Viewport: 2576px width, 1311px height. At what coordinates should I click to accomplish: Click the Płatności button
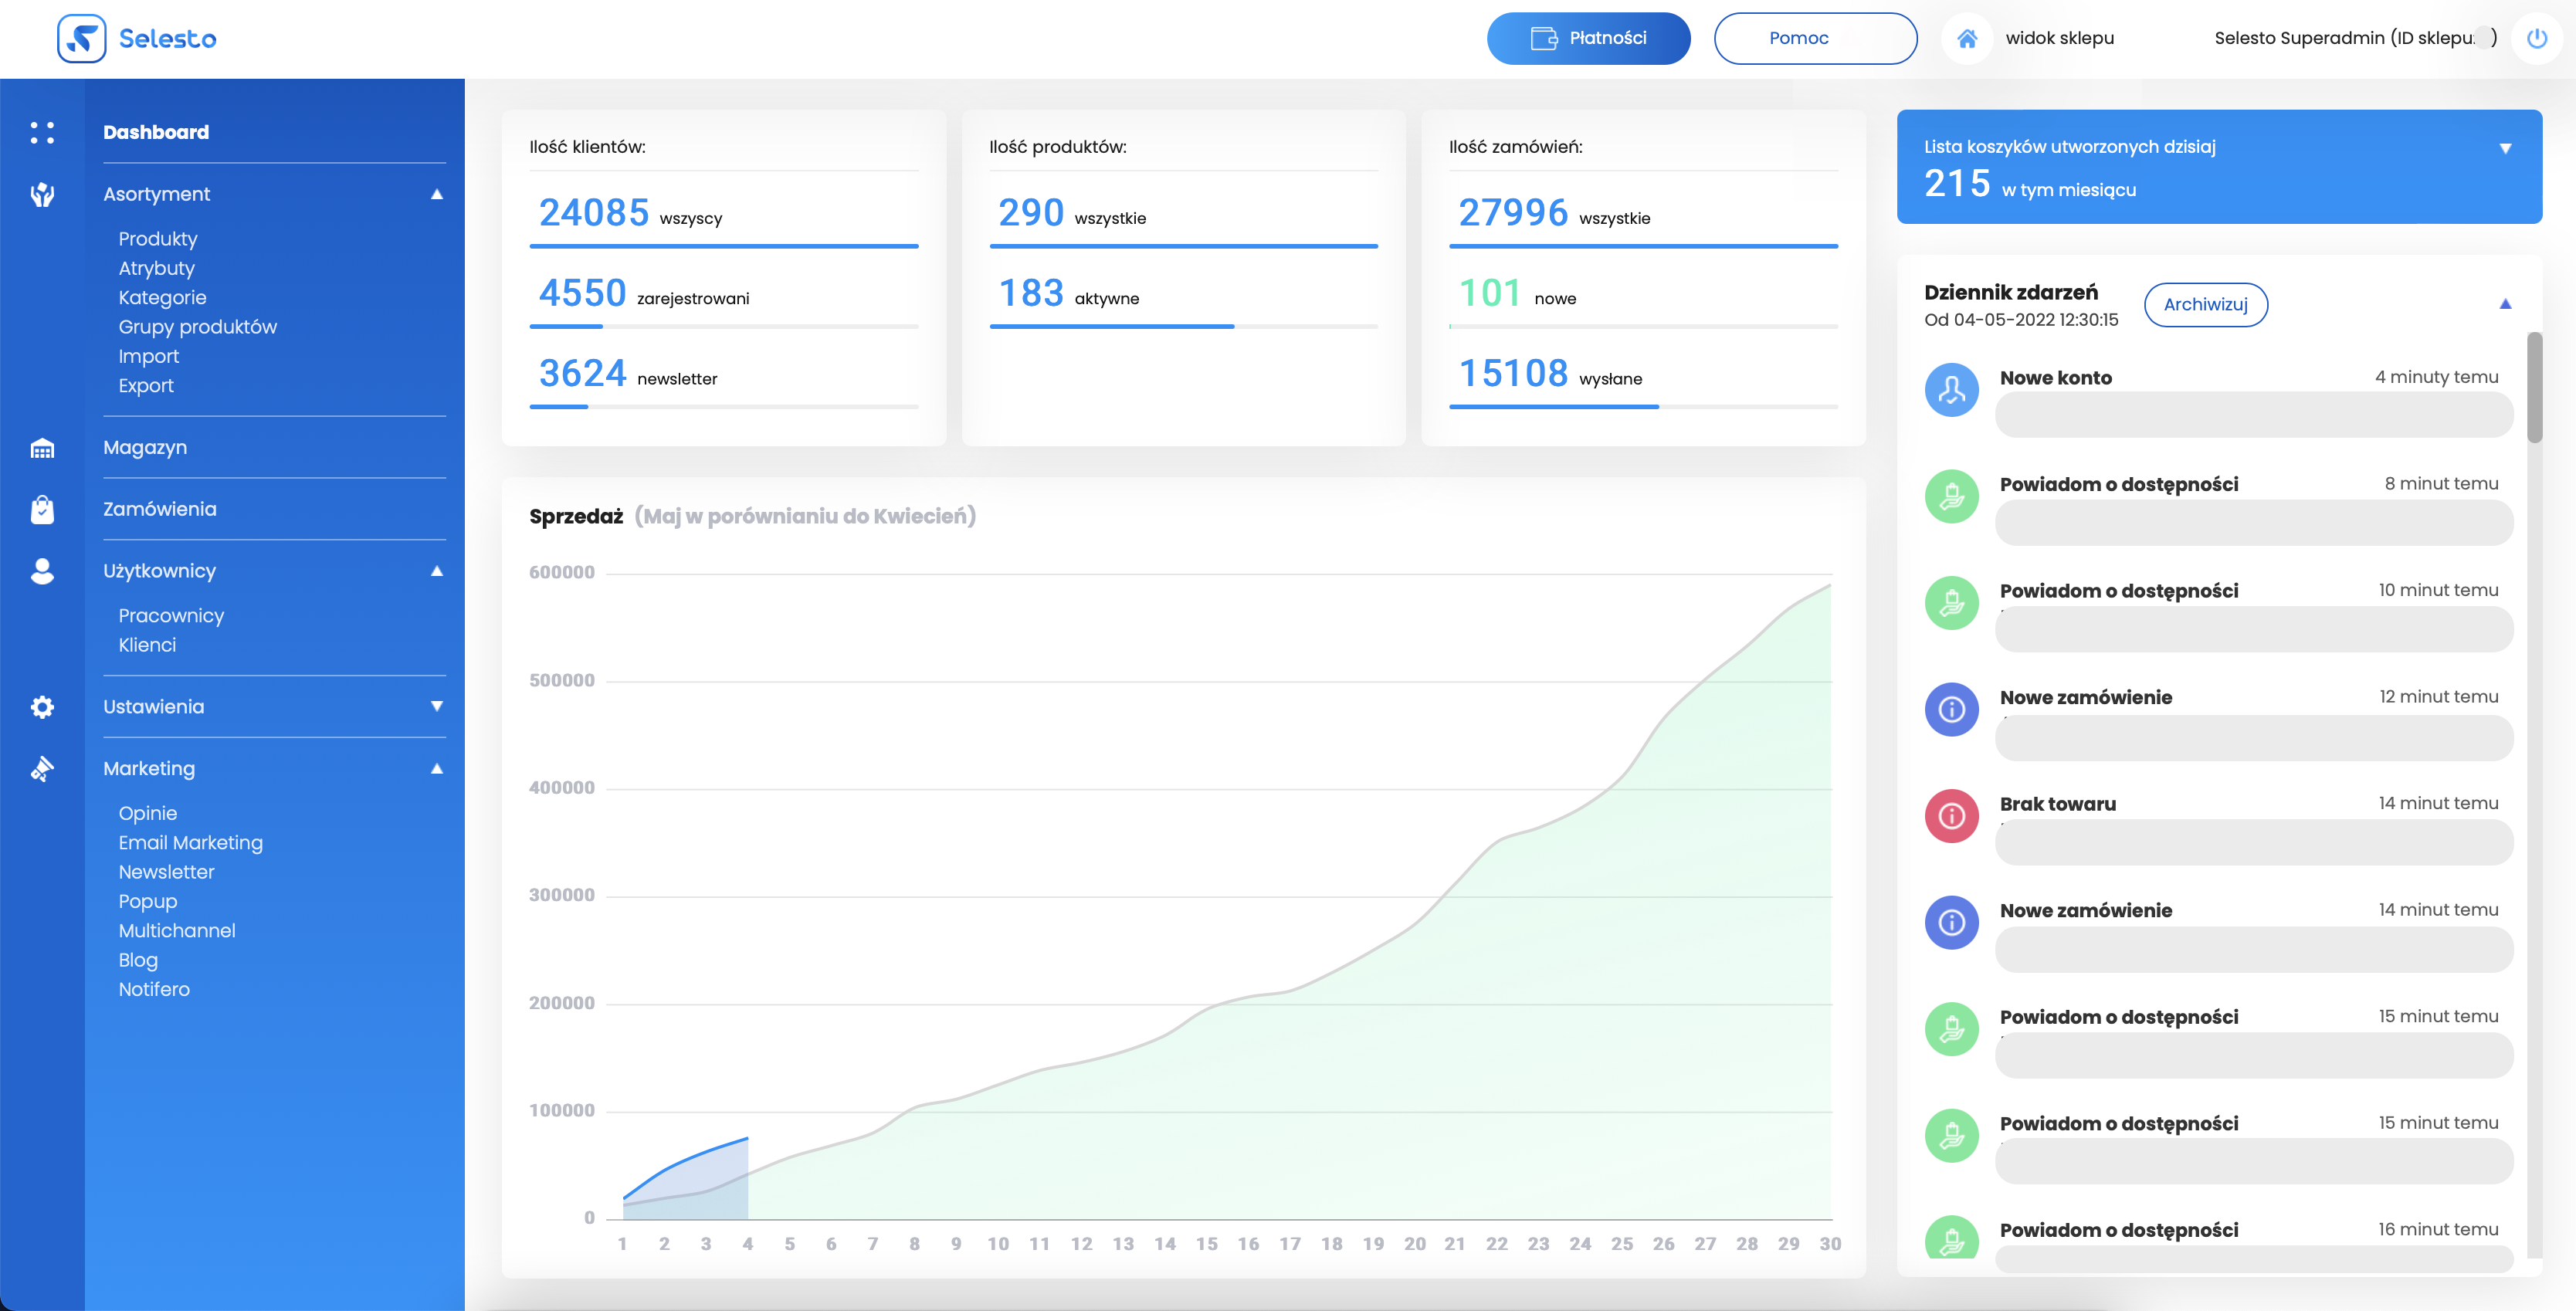(x=1588, y=38)
